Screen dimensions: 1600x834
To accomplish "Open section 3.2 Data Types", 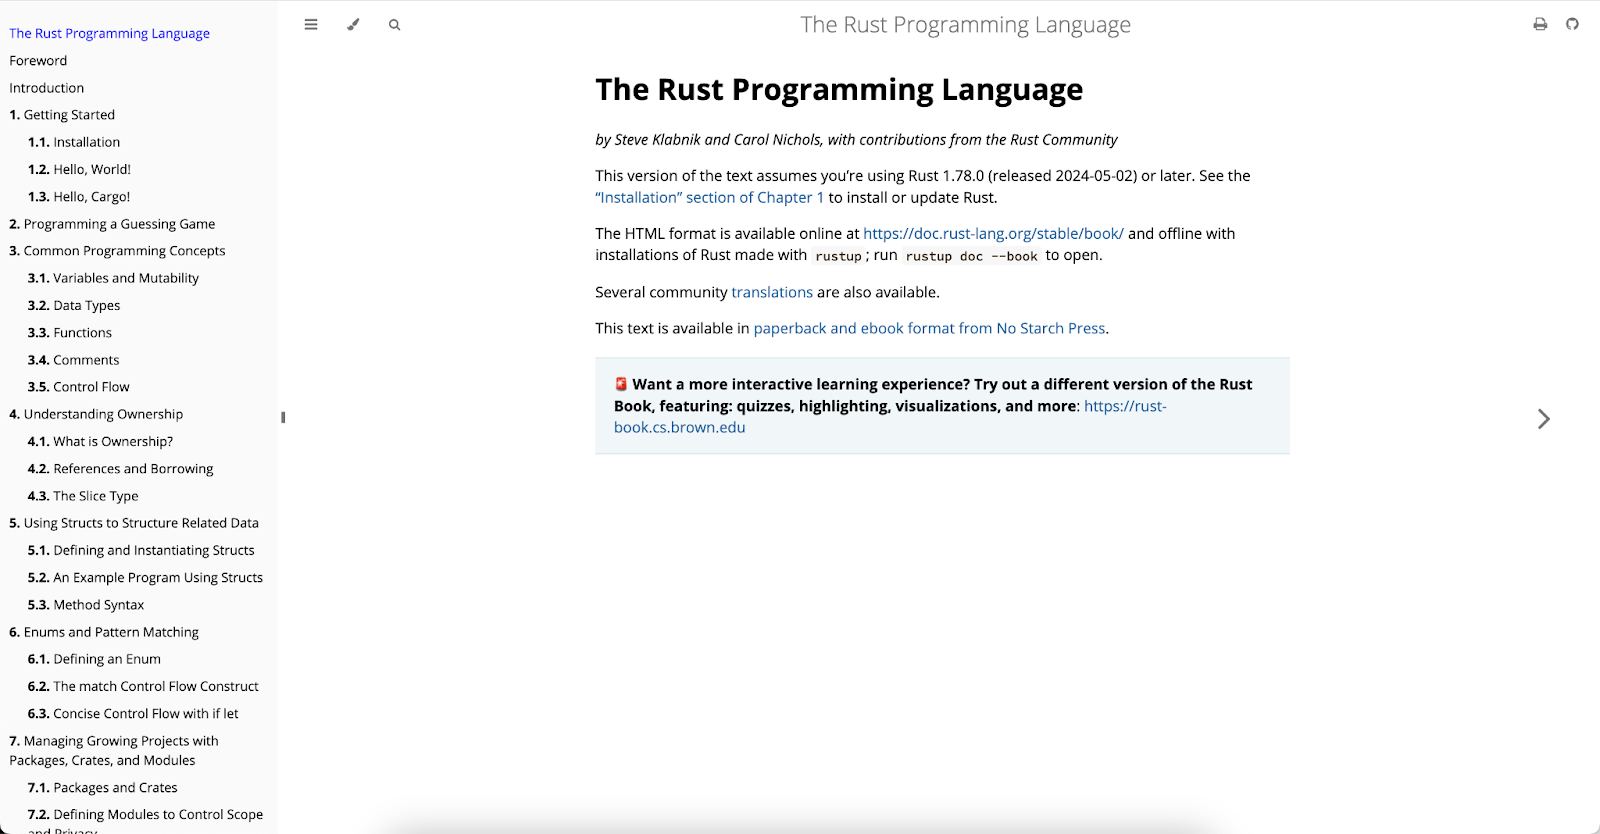I will click(74, 305).
